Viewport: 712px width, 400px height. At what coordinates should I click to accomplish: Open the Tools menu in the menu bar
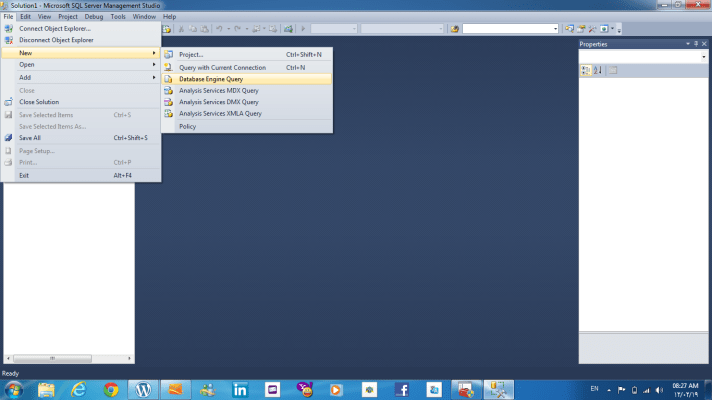click(118, 17)
